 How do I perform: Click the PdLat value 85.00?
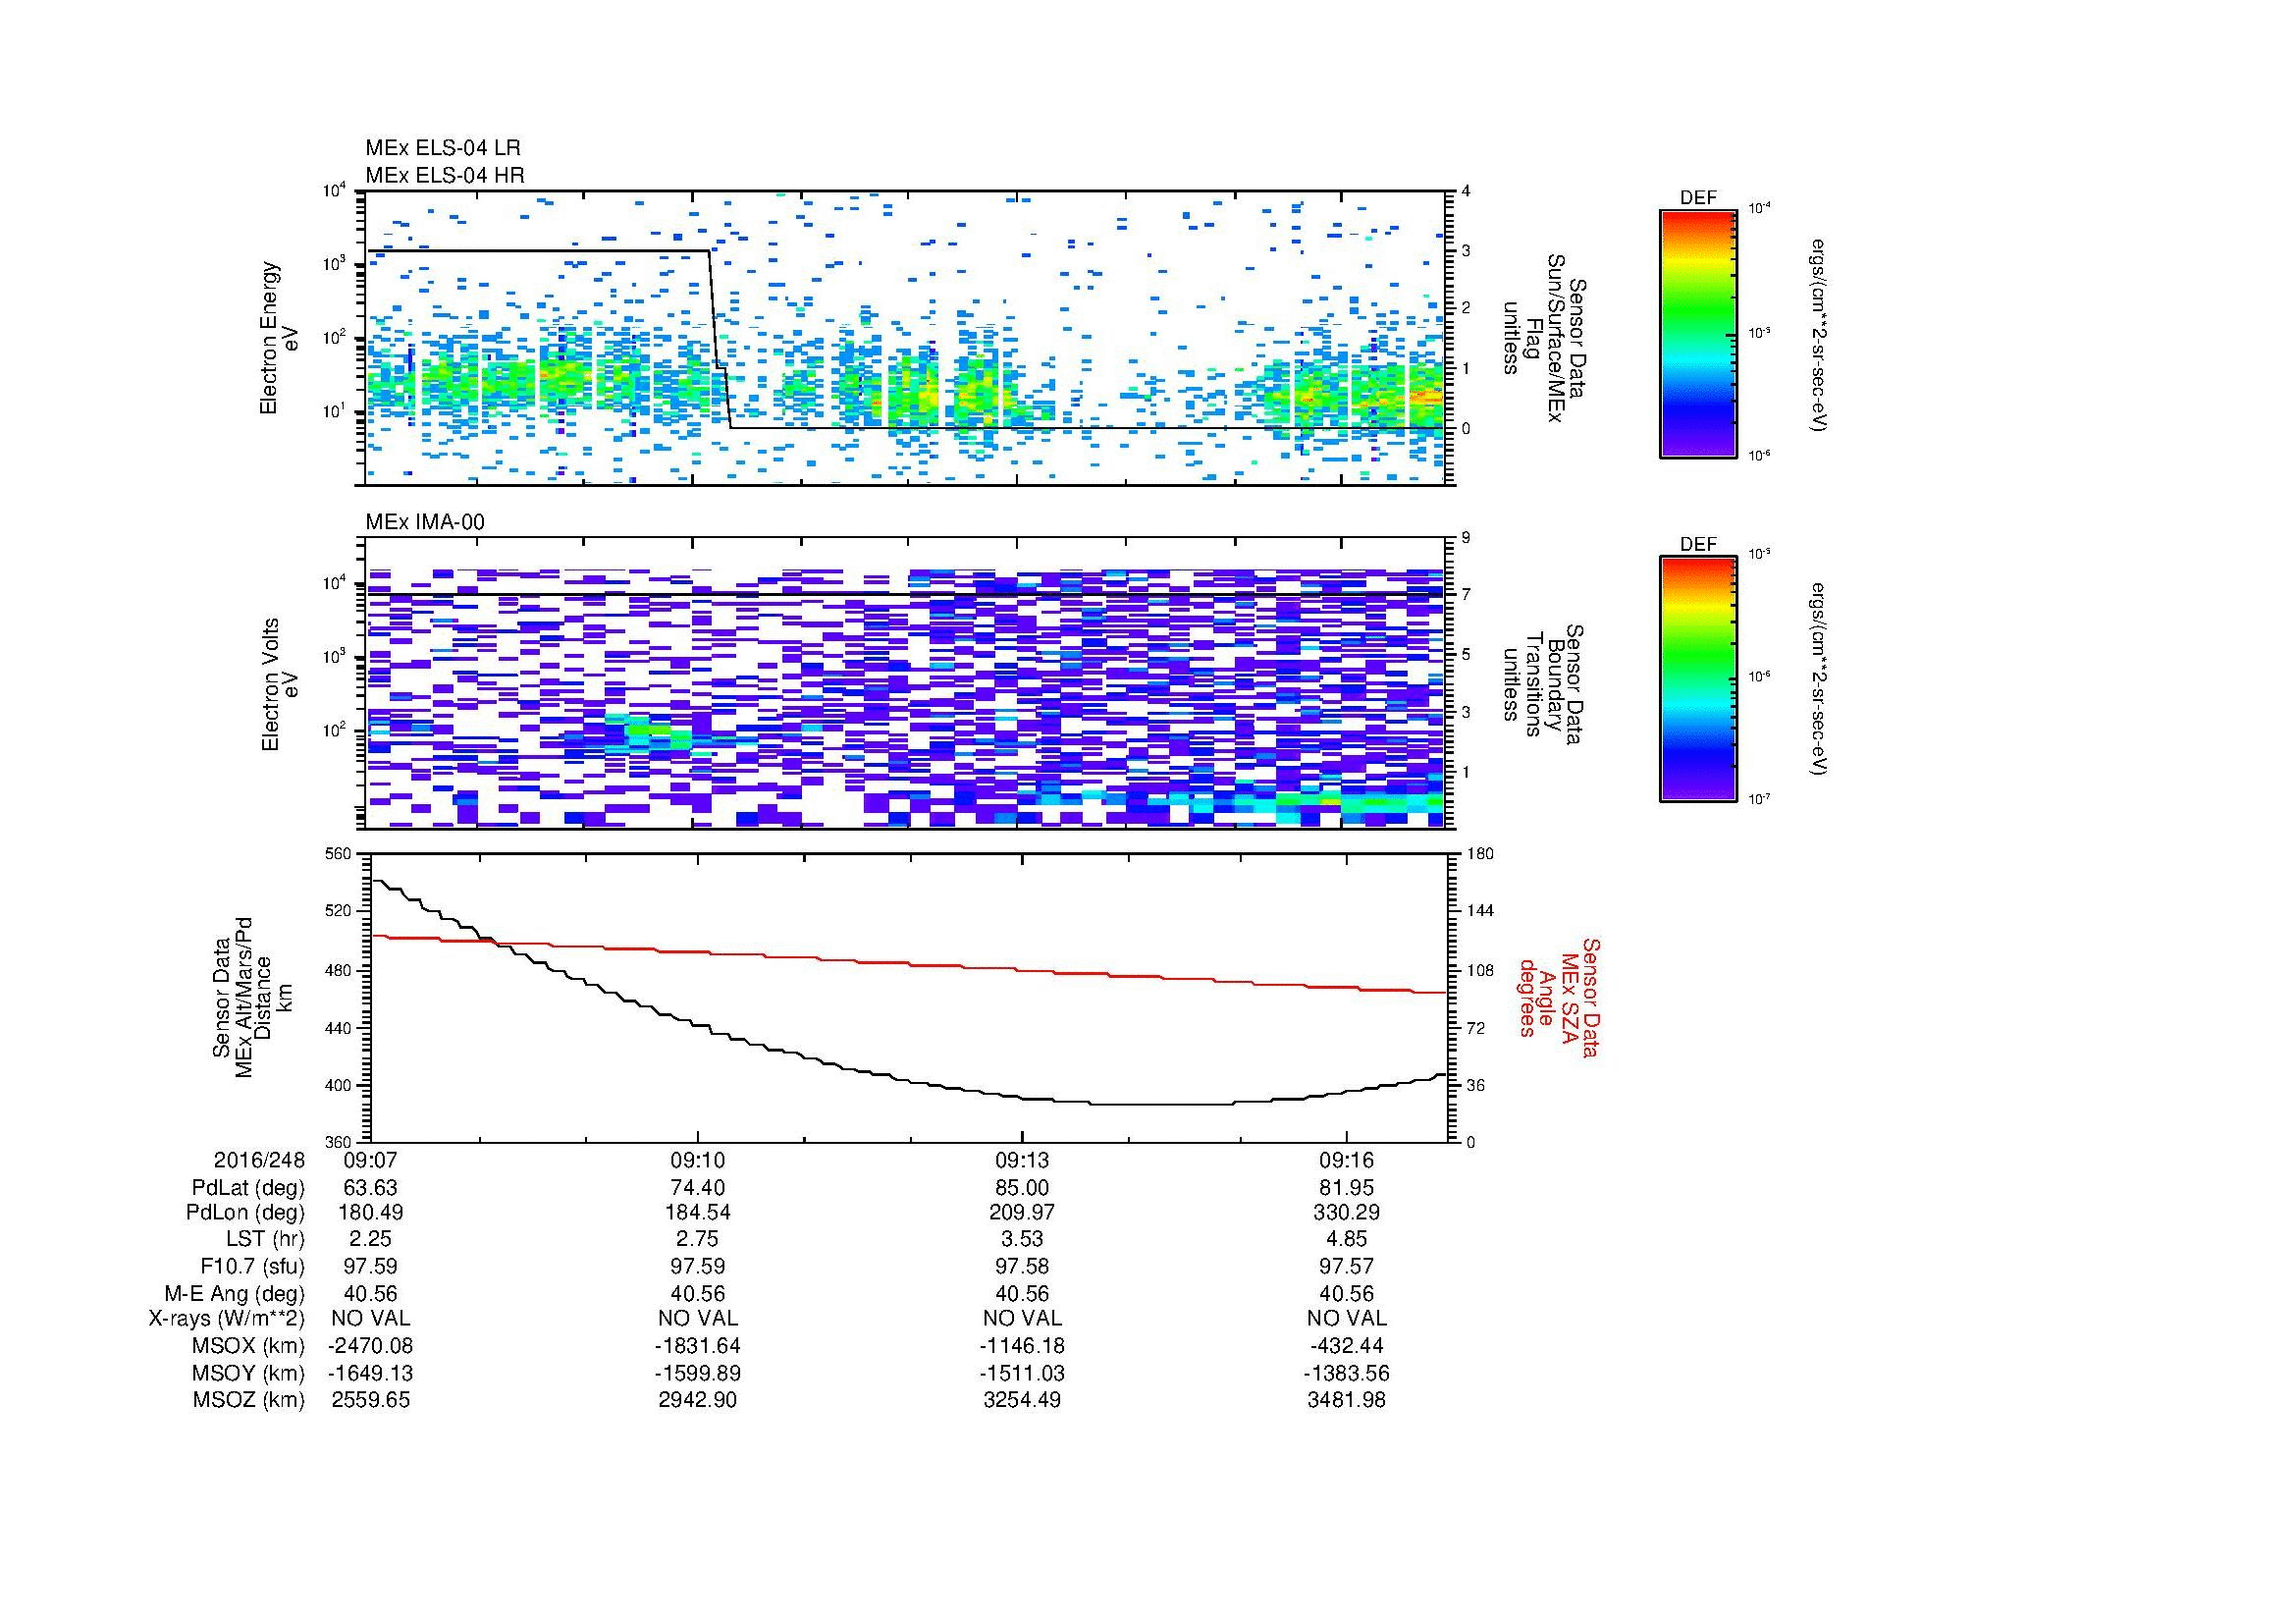tap(1022, 1188)
